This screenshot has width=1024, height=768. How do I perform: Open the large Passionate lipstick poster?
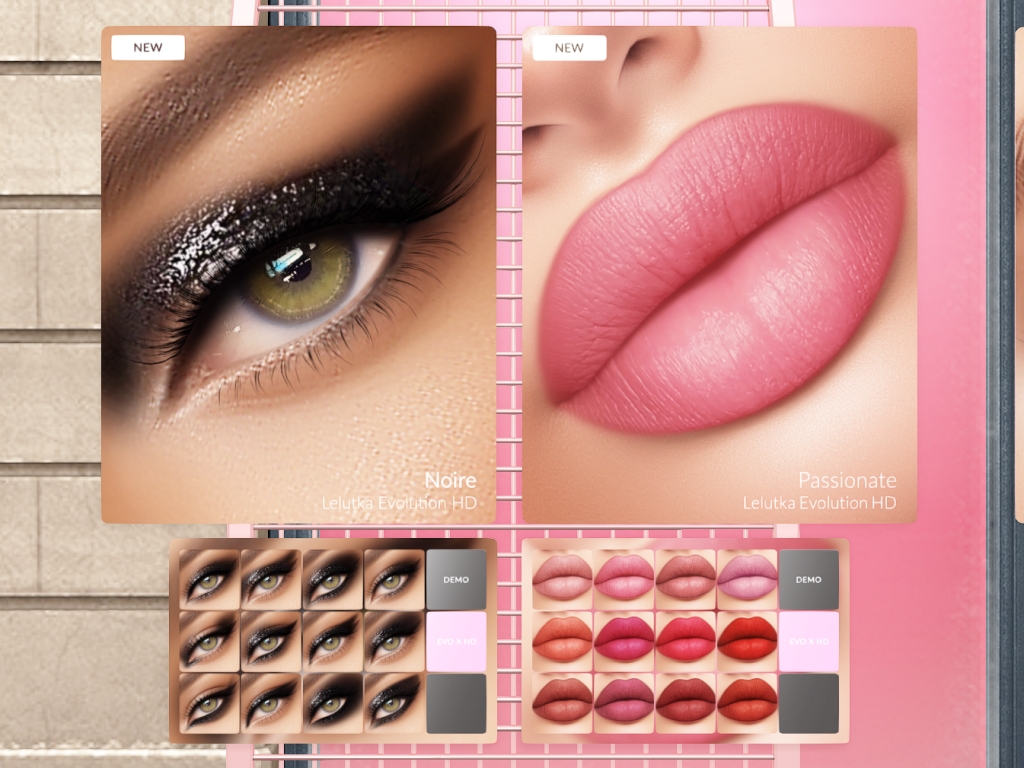coord(719,275)
